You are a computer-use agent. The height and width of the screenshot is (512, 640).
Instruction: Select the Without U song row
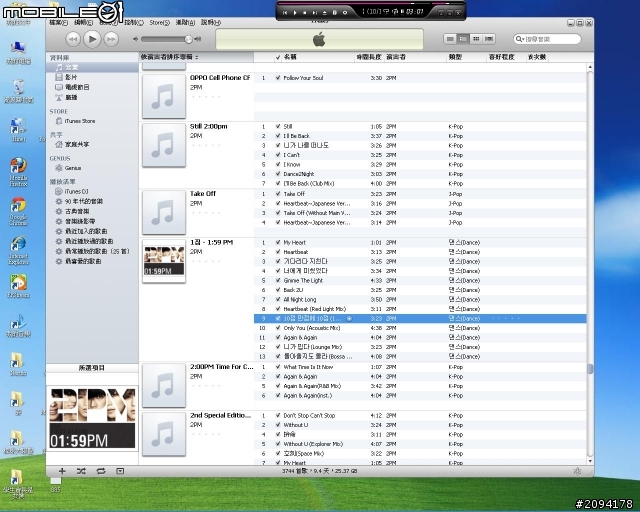pyautogui.click(x=420, y=425)
